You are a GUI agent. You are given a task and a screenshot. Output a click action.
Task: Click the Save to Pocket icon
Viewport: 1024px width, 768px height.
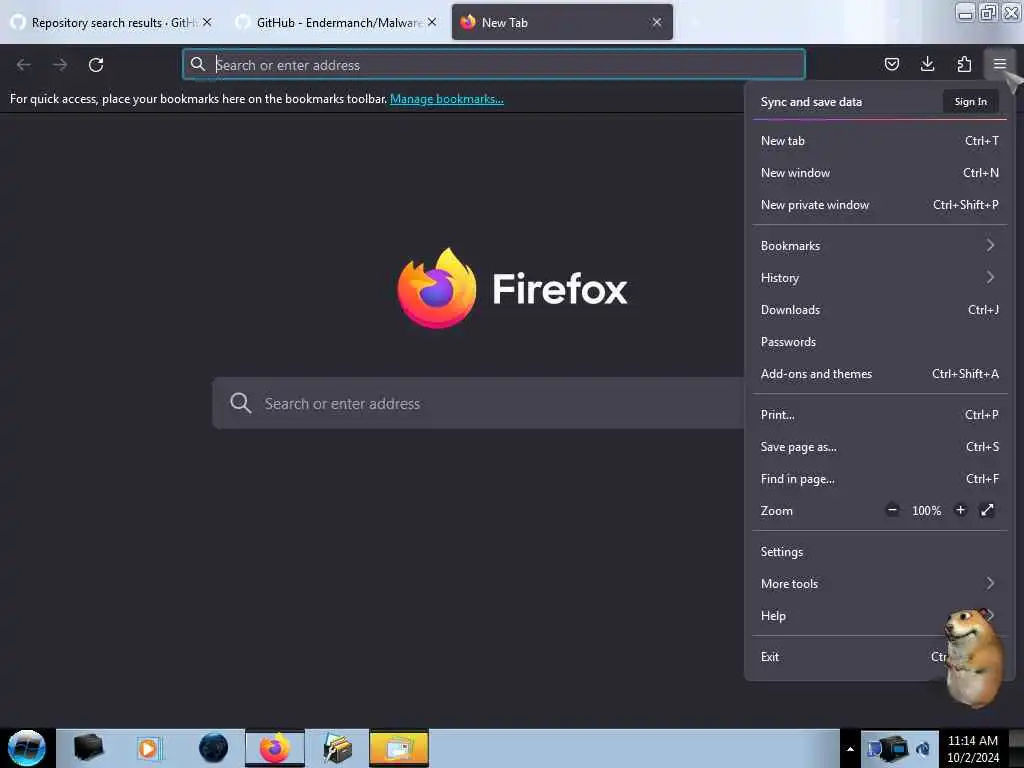coord(891,64)
